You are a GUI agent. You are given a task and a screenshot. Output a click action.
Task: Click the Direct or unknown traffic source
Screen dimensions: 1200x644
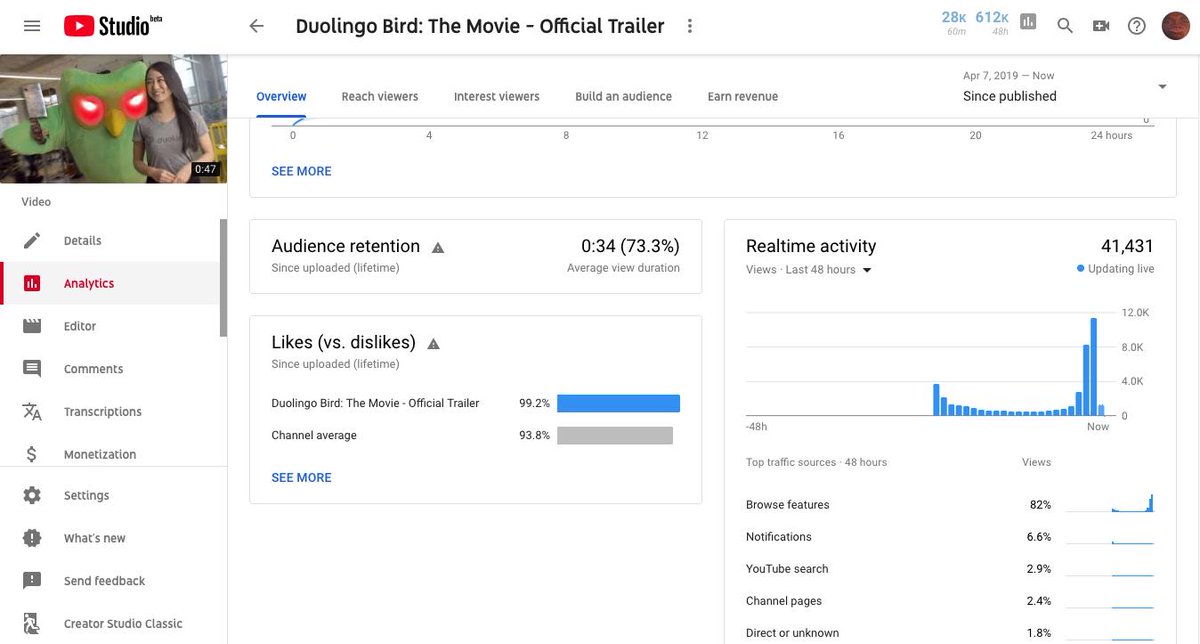coord(793,633)
